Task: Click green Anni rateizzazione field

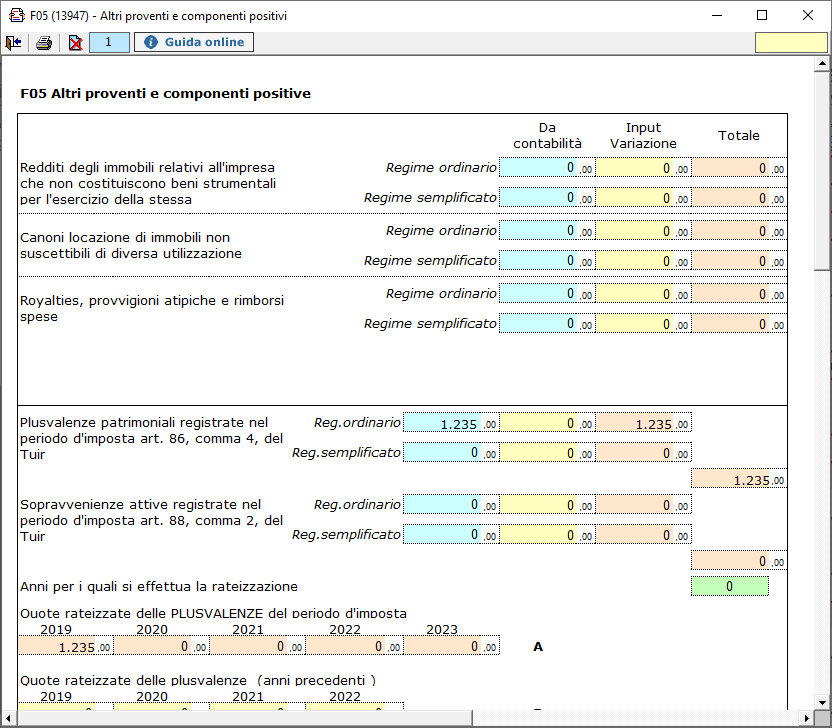Action: click(730, 586)
